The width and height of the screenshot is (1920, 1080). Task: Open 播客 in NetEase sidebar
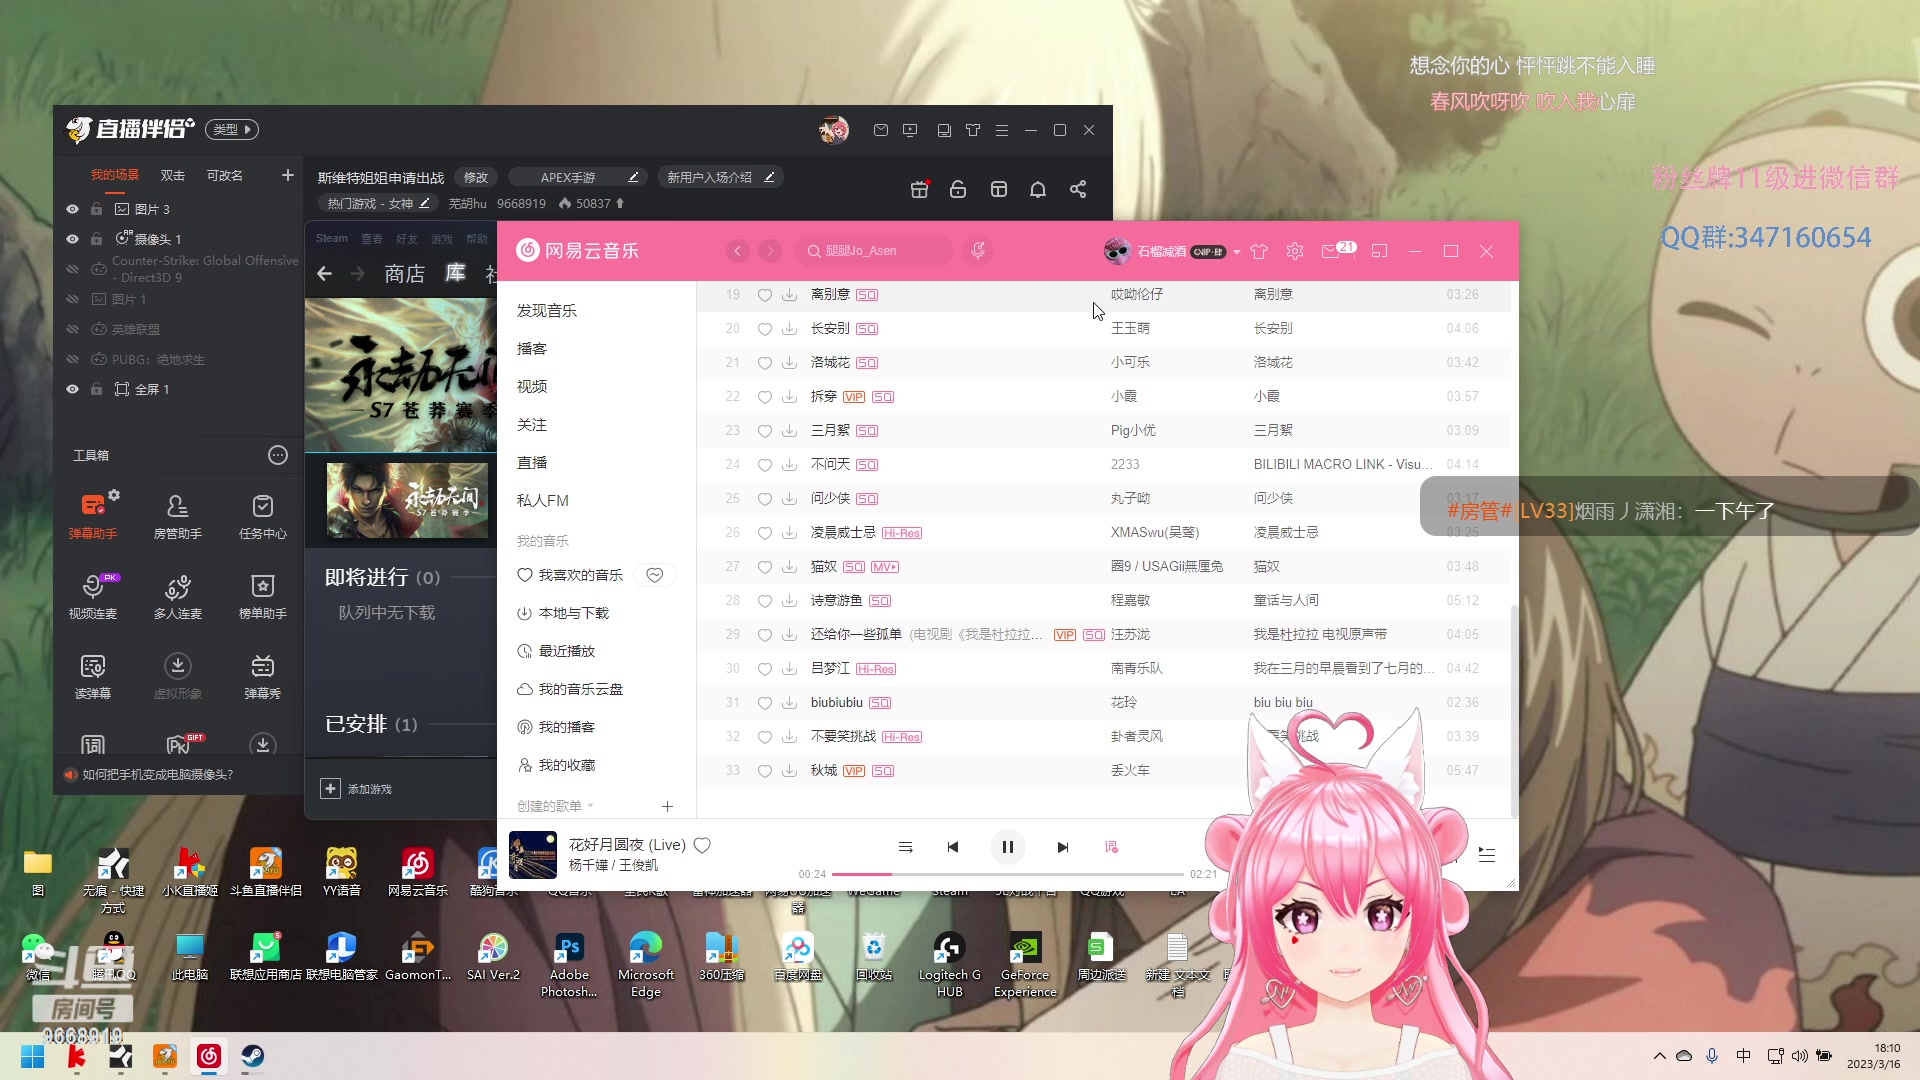tap(531, 349)
